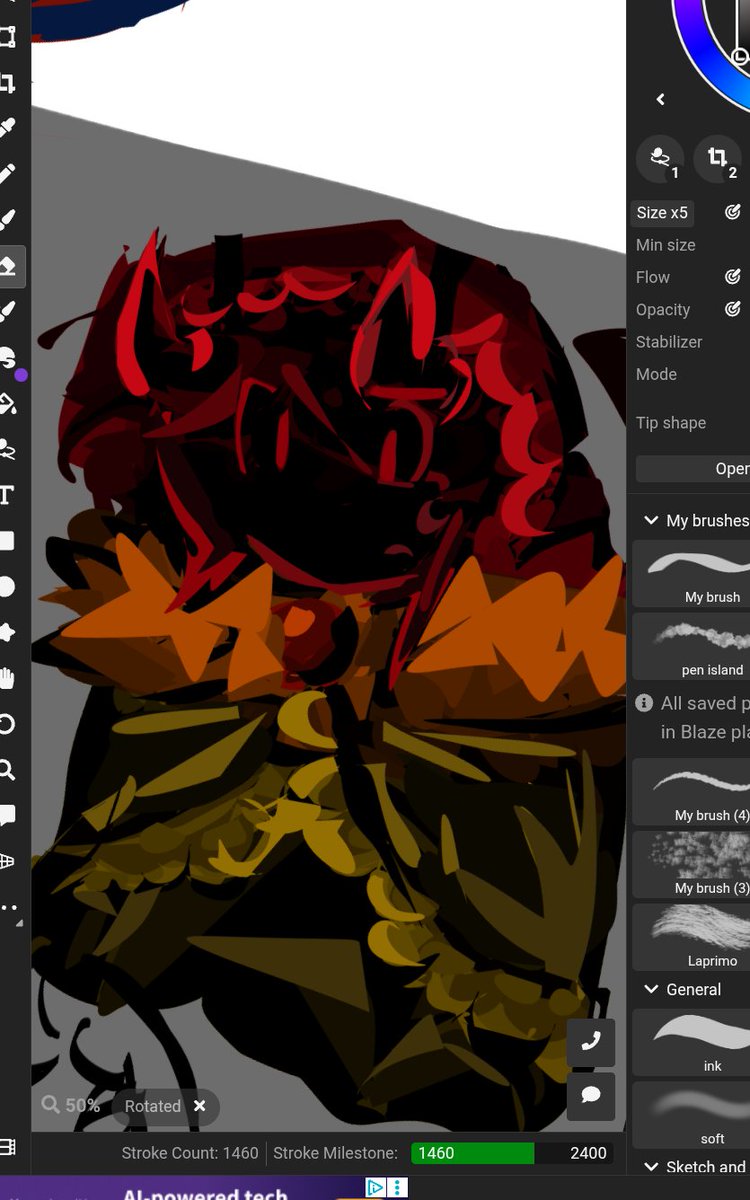
Task: Select the Rotate view tool
Action: 6,724
